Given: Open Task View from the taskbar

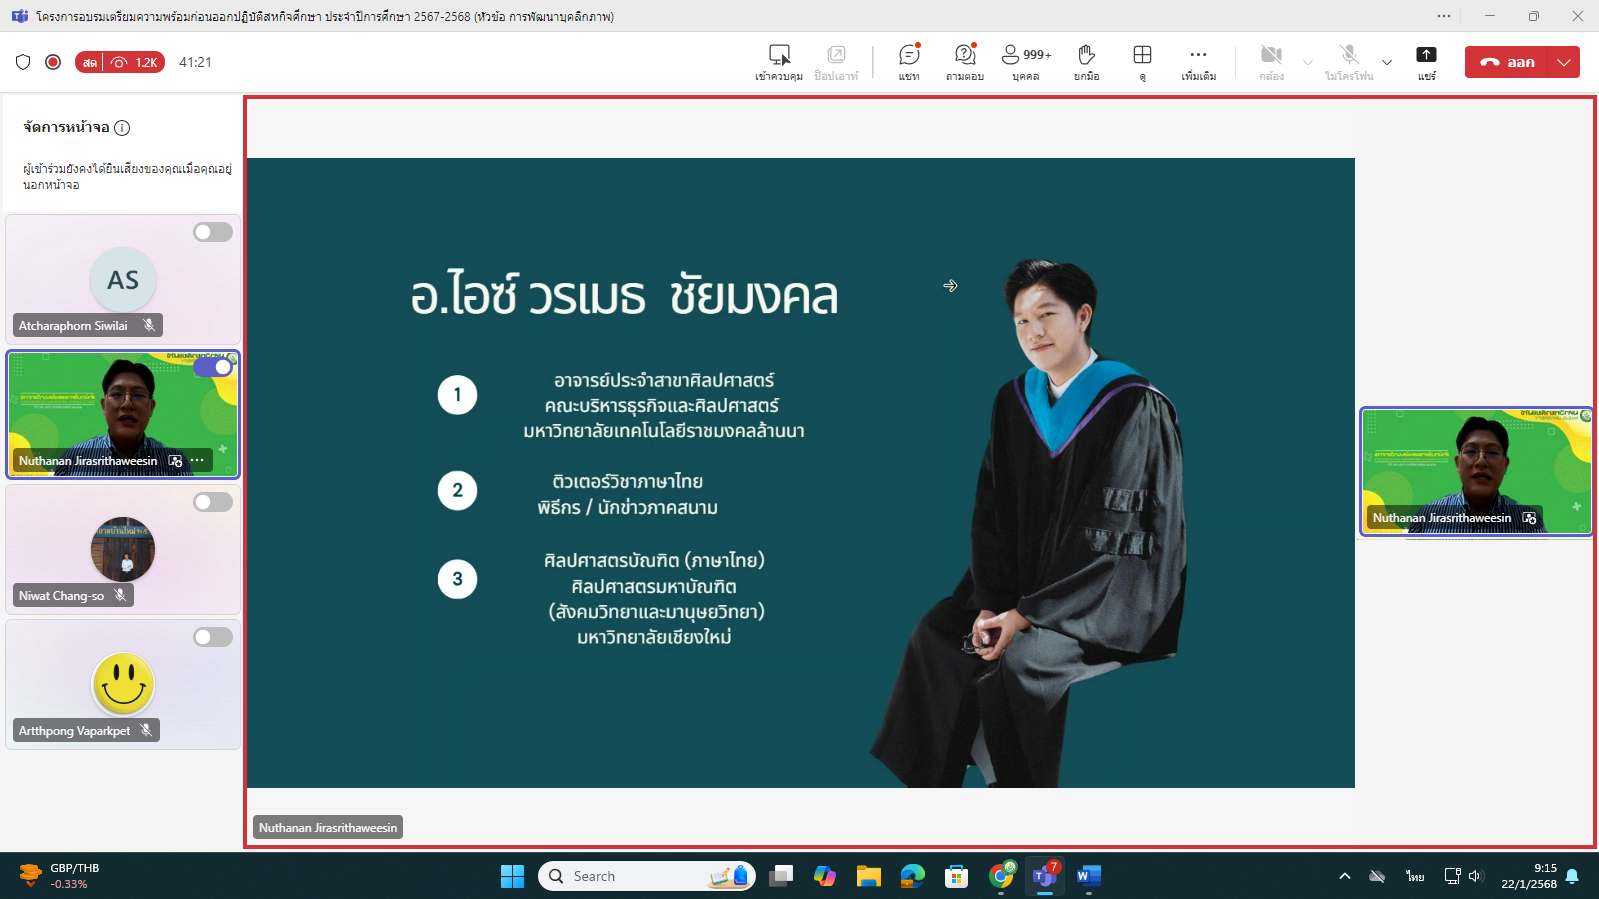Looking at the screenshot, I should 781,876.
